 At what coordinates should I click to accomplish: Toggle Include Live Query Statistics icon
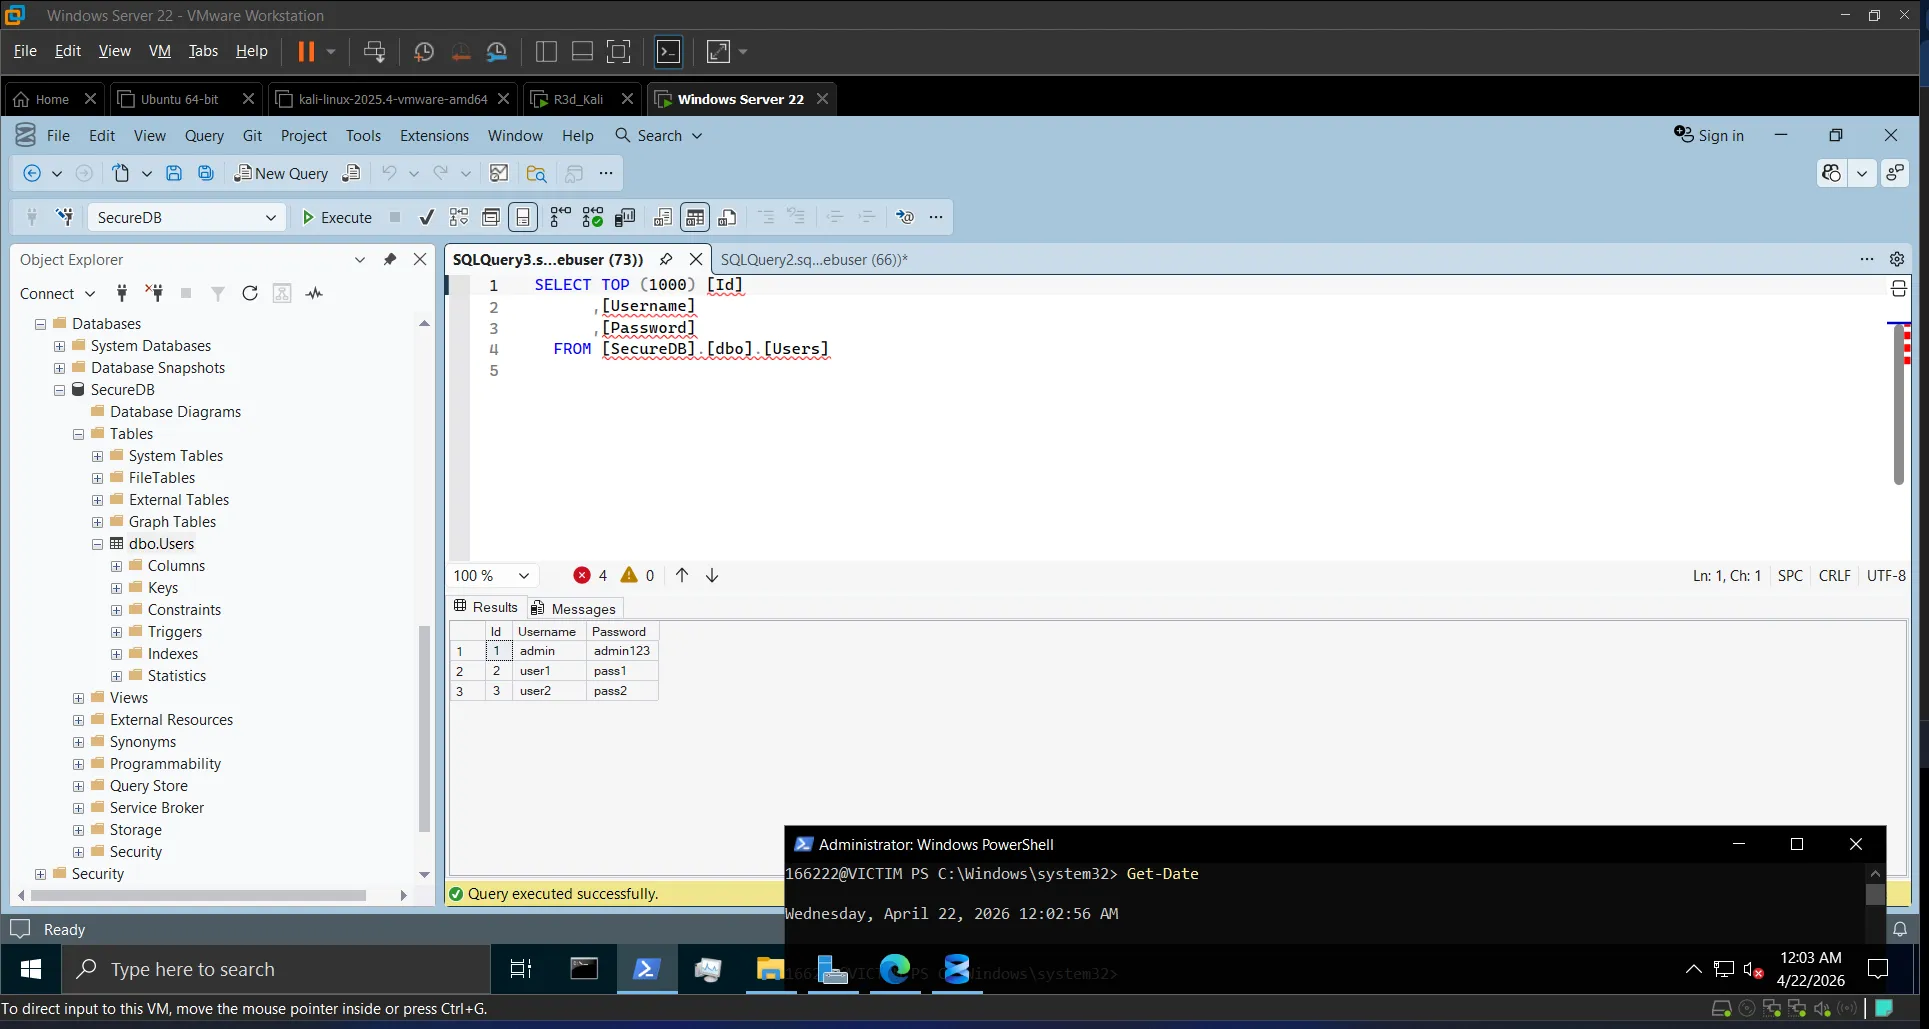tap(593, 217)
